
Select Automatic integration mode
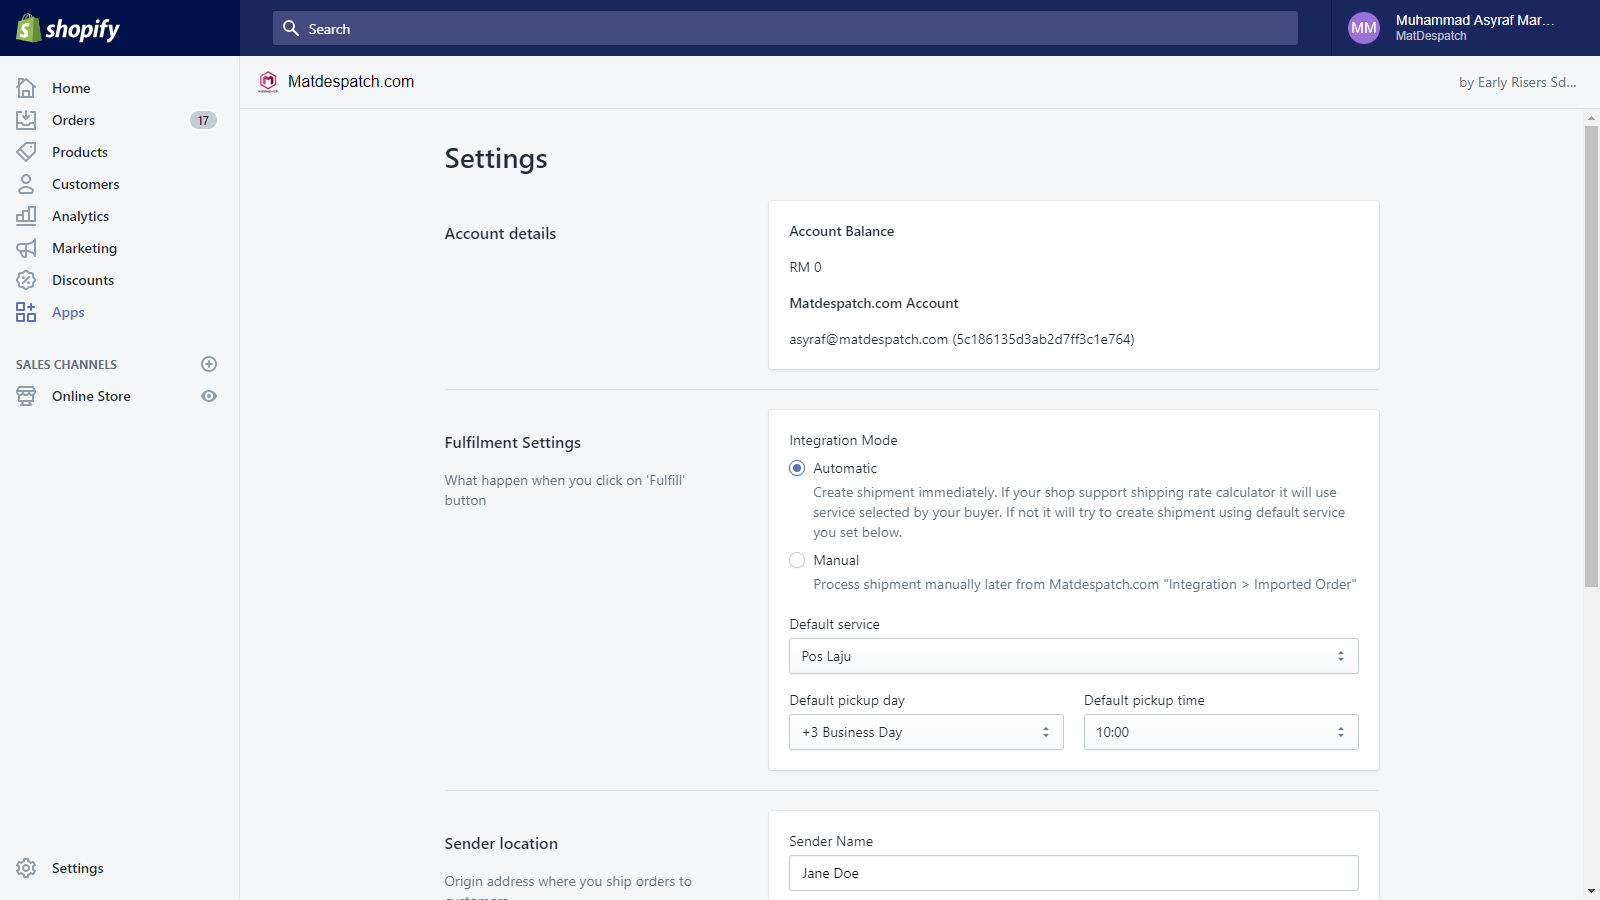point(797,468)
